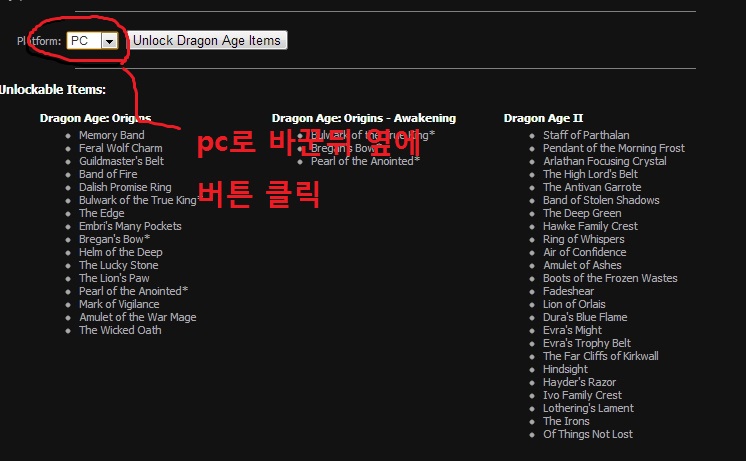Select 'Helm of the Deep' item

(x=121, y=252)
